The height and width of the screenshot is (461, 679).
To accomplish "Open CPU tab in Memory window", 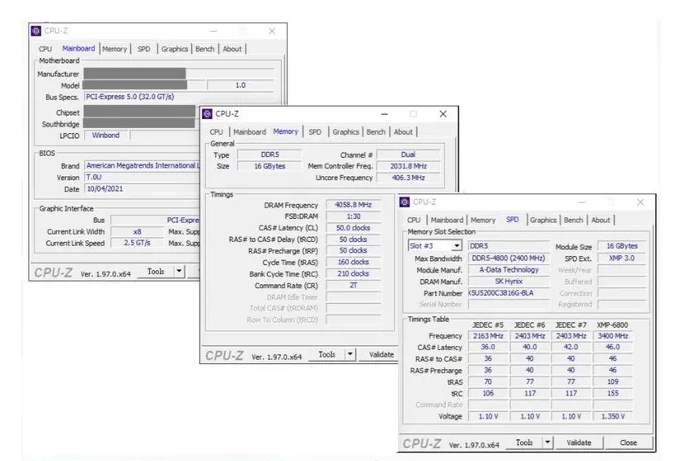I will pos(216,132).
